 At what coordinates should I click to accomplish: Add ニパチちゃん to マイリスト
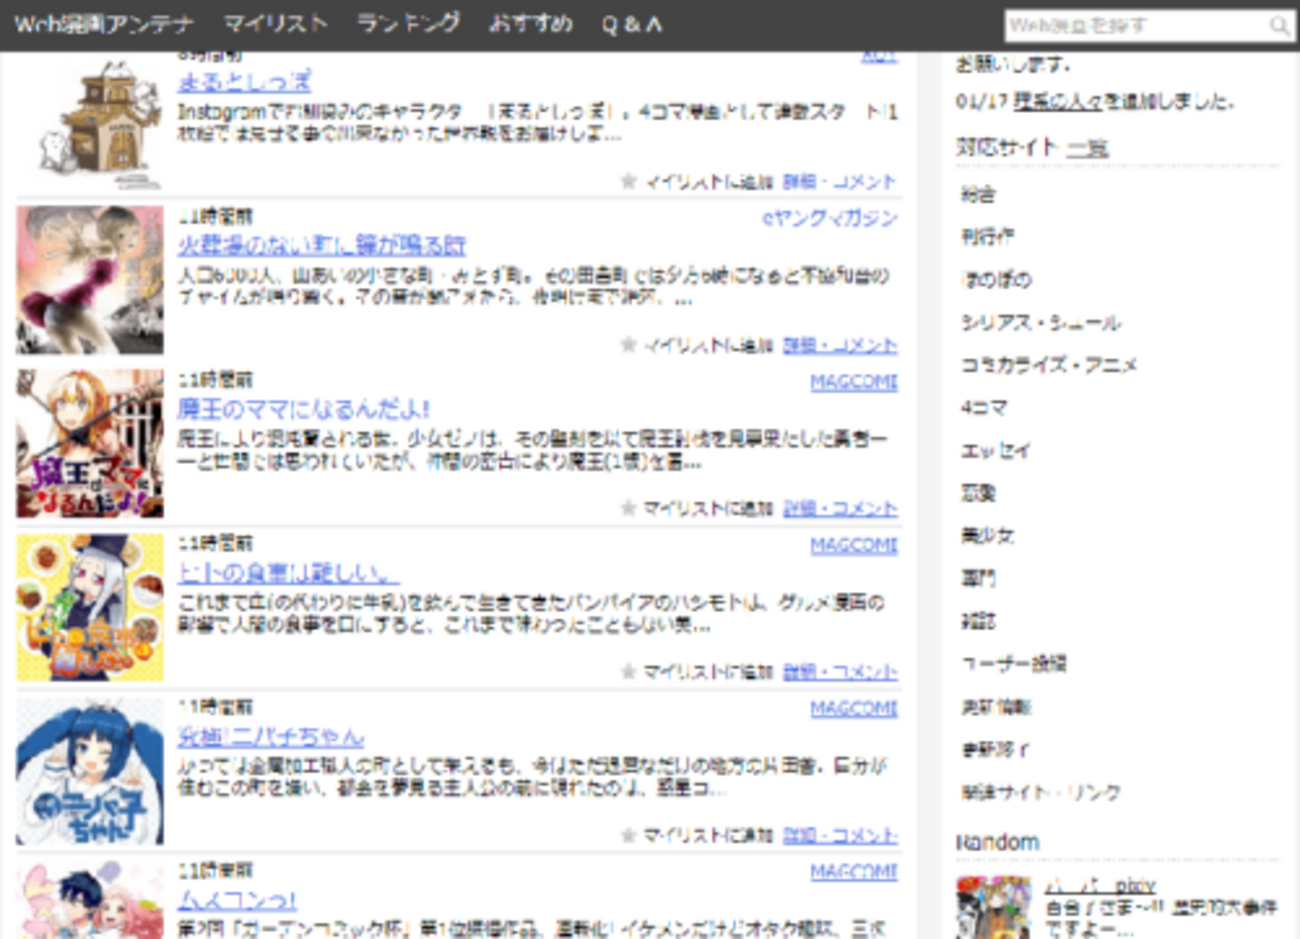click(x=708, y=835)
